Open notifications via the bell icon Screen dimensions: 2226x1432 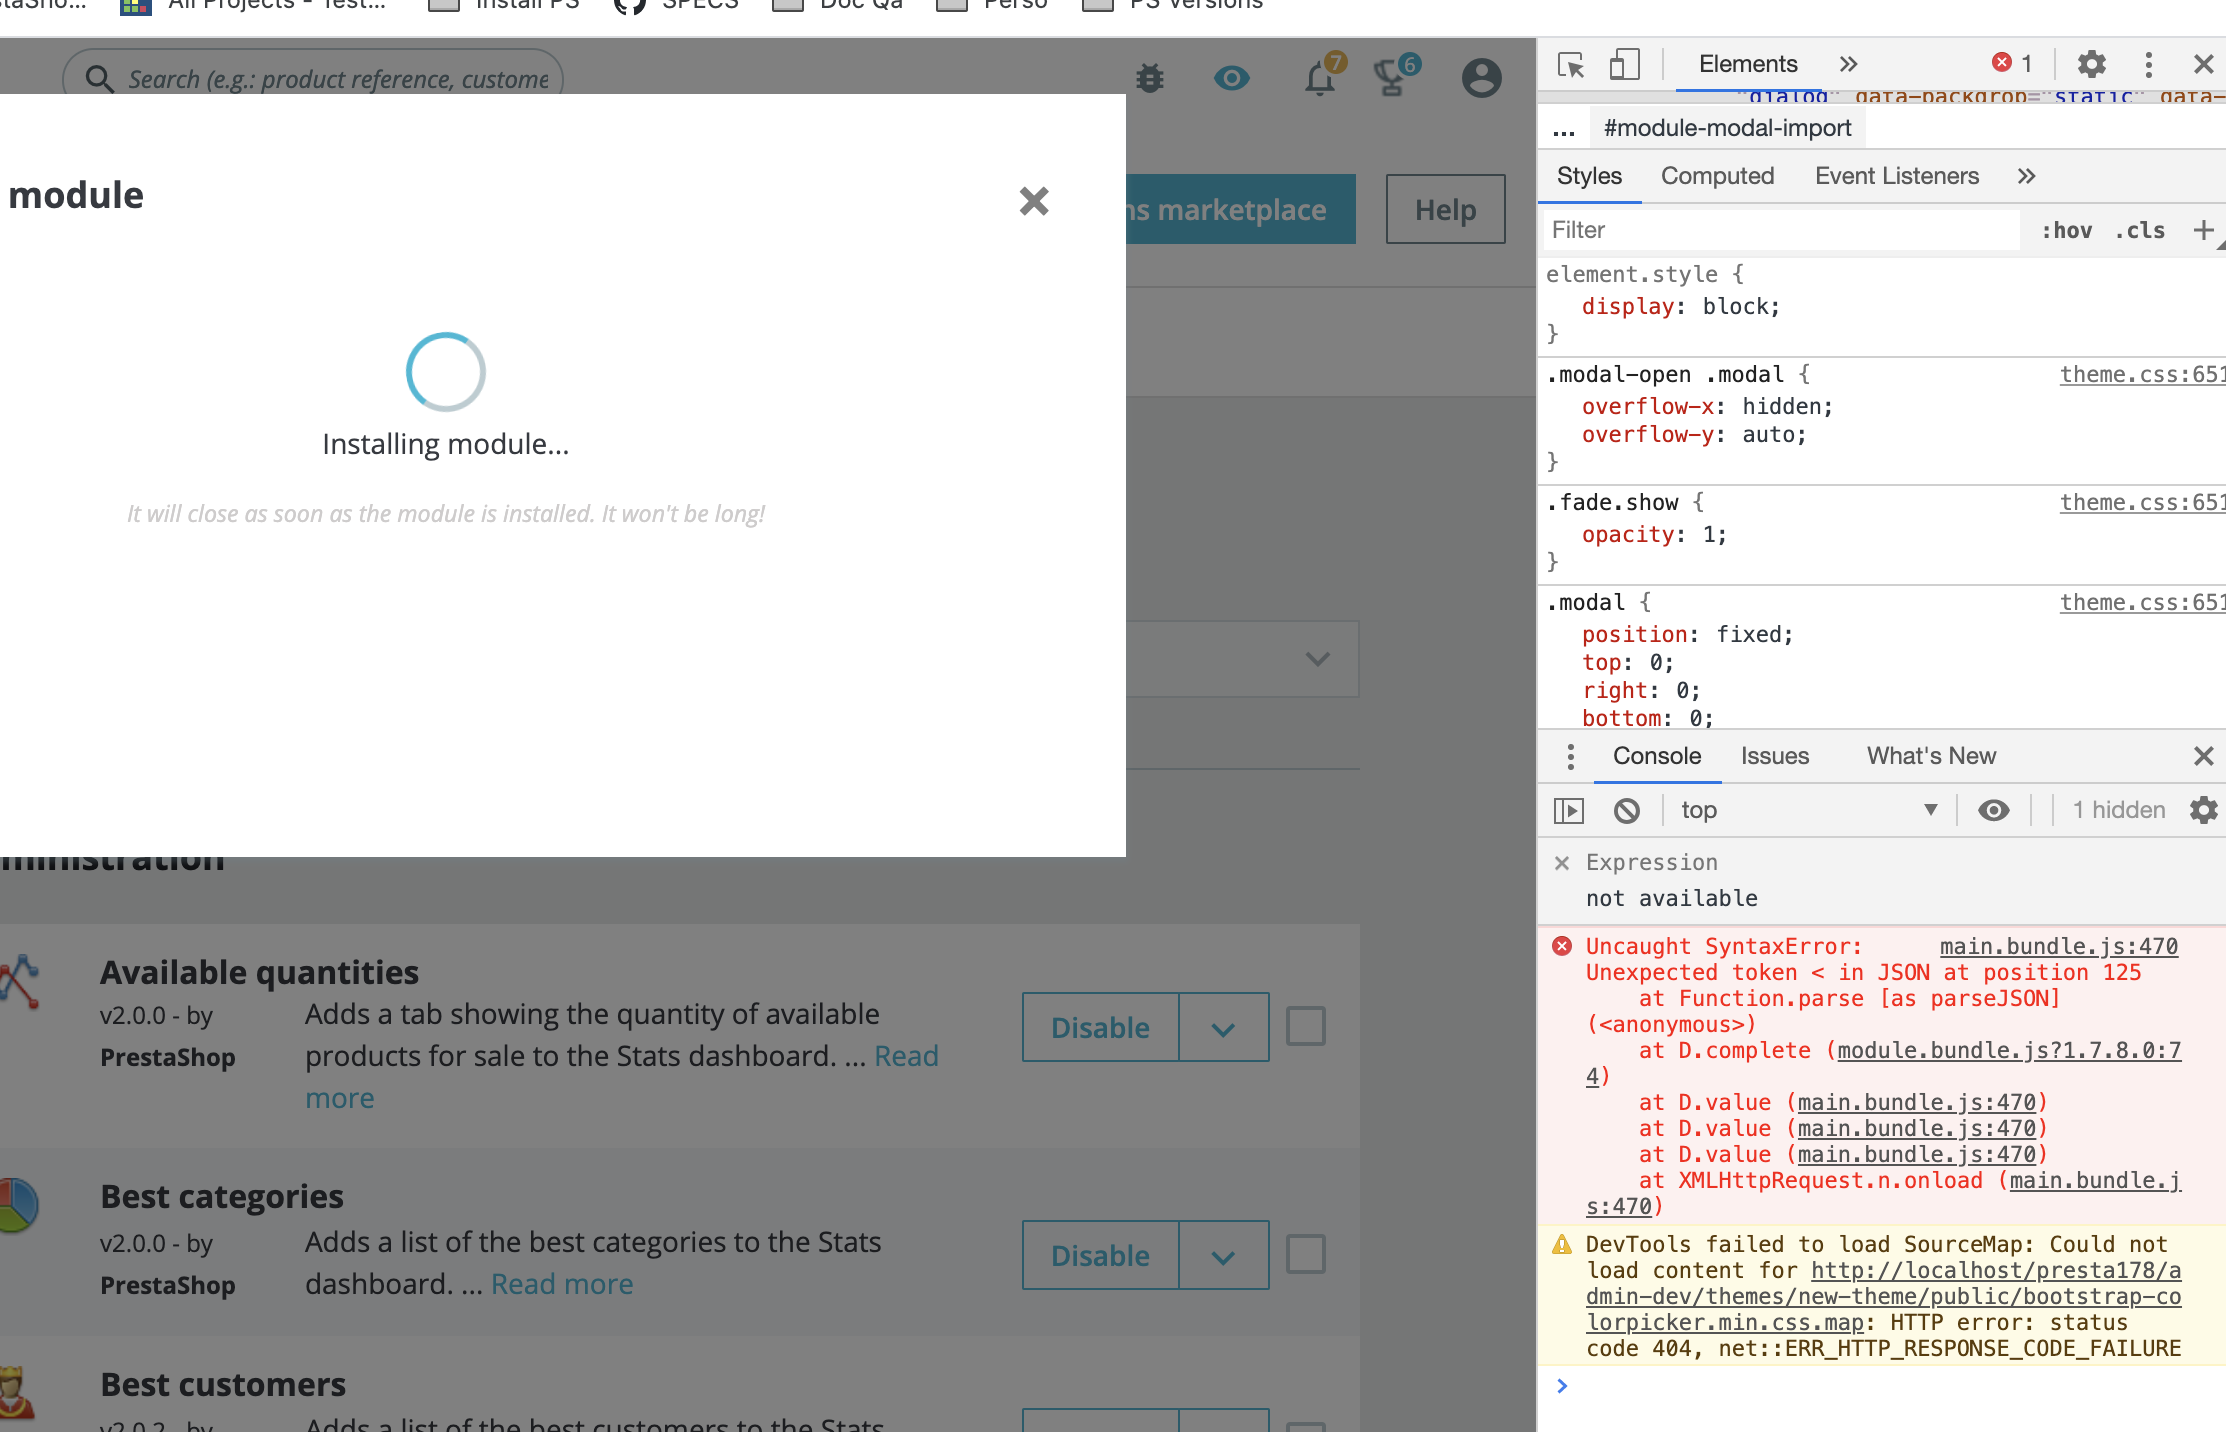coord(1320,78)
